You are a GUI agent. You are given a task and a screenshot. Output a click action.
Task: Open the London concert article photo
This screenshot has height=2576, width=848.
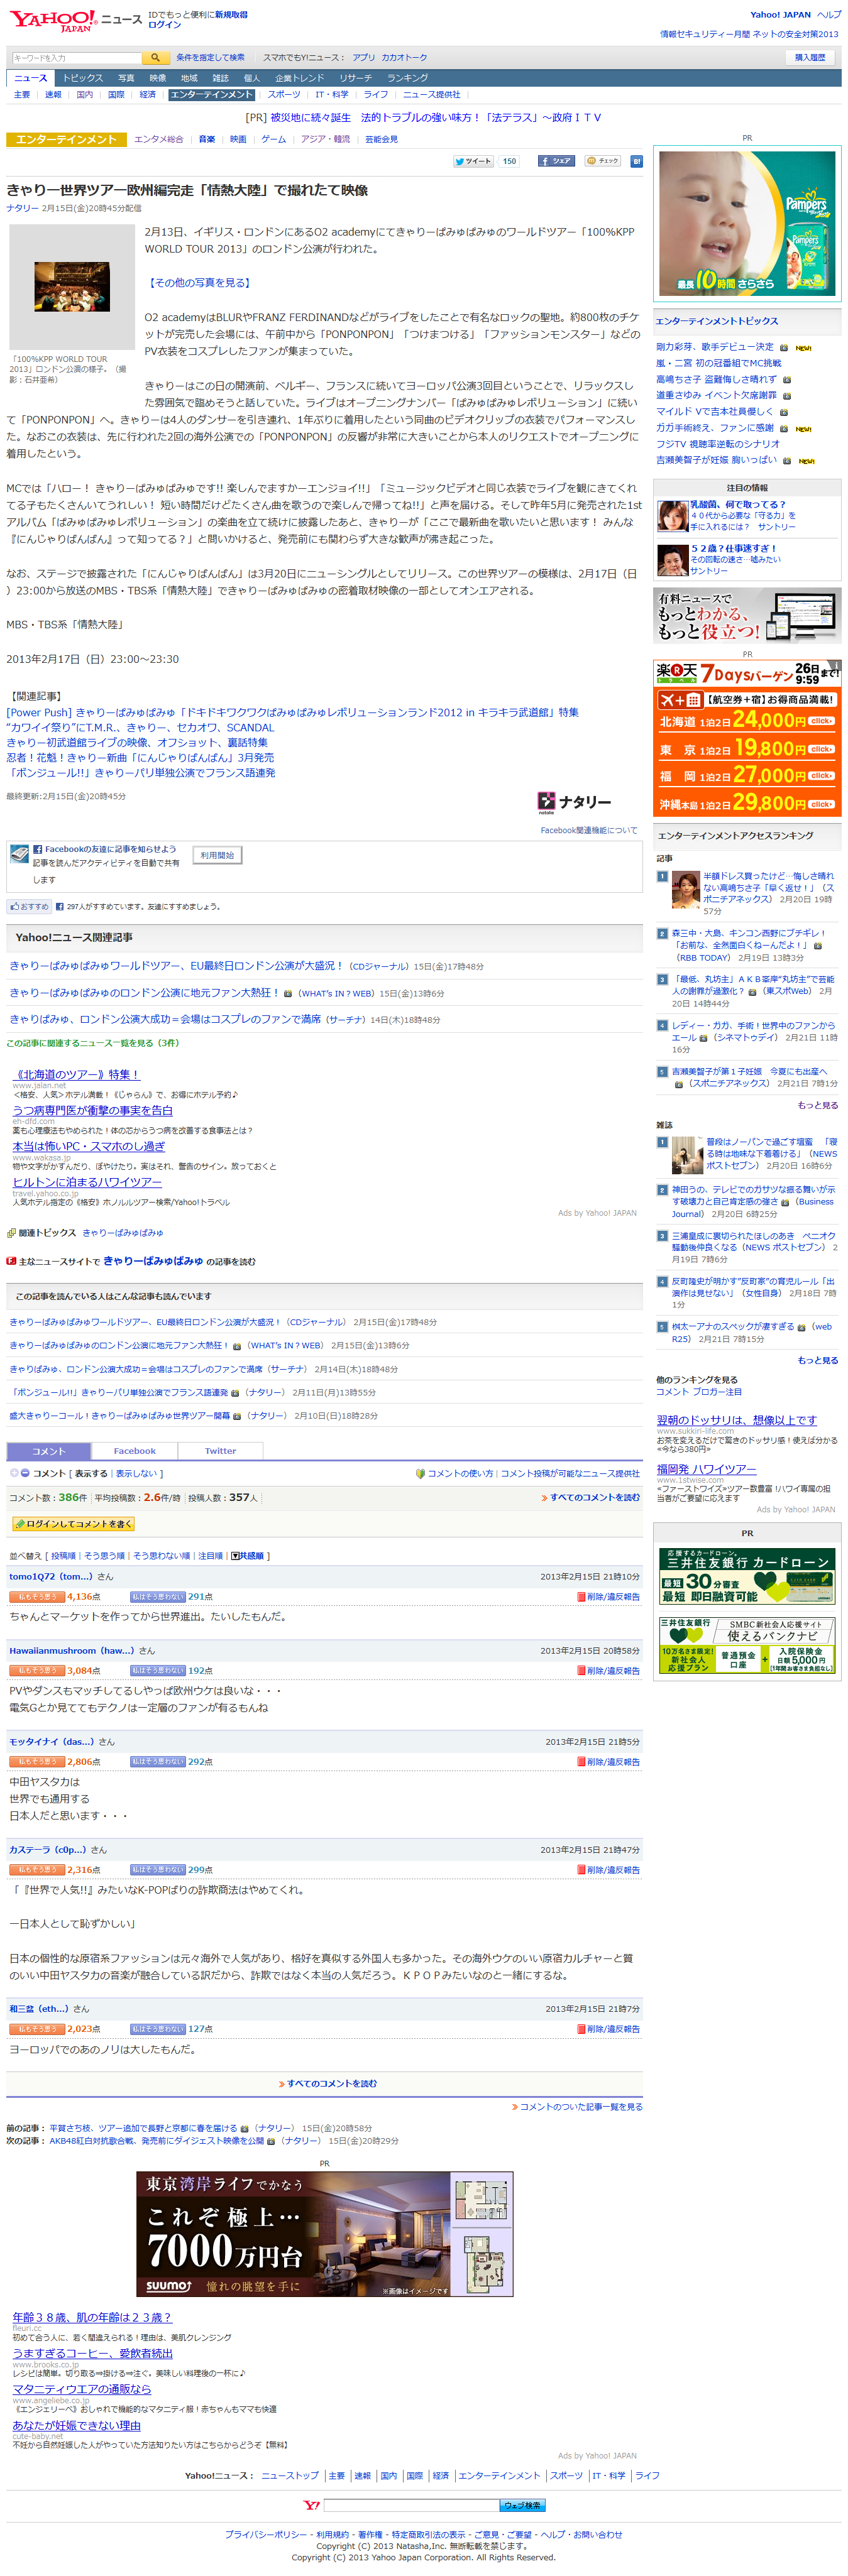72,287
